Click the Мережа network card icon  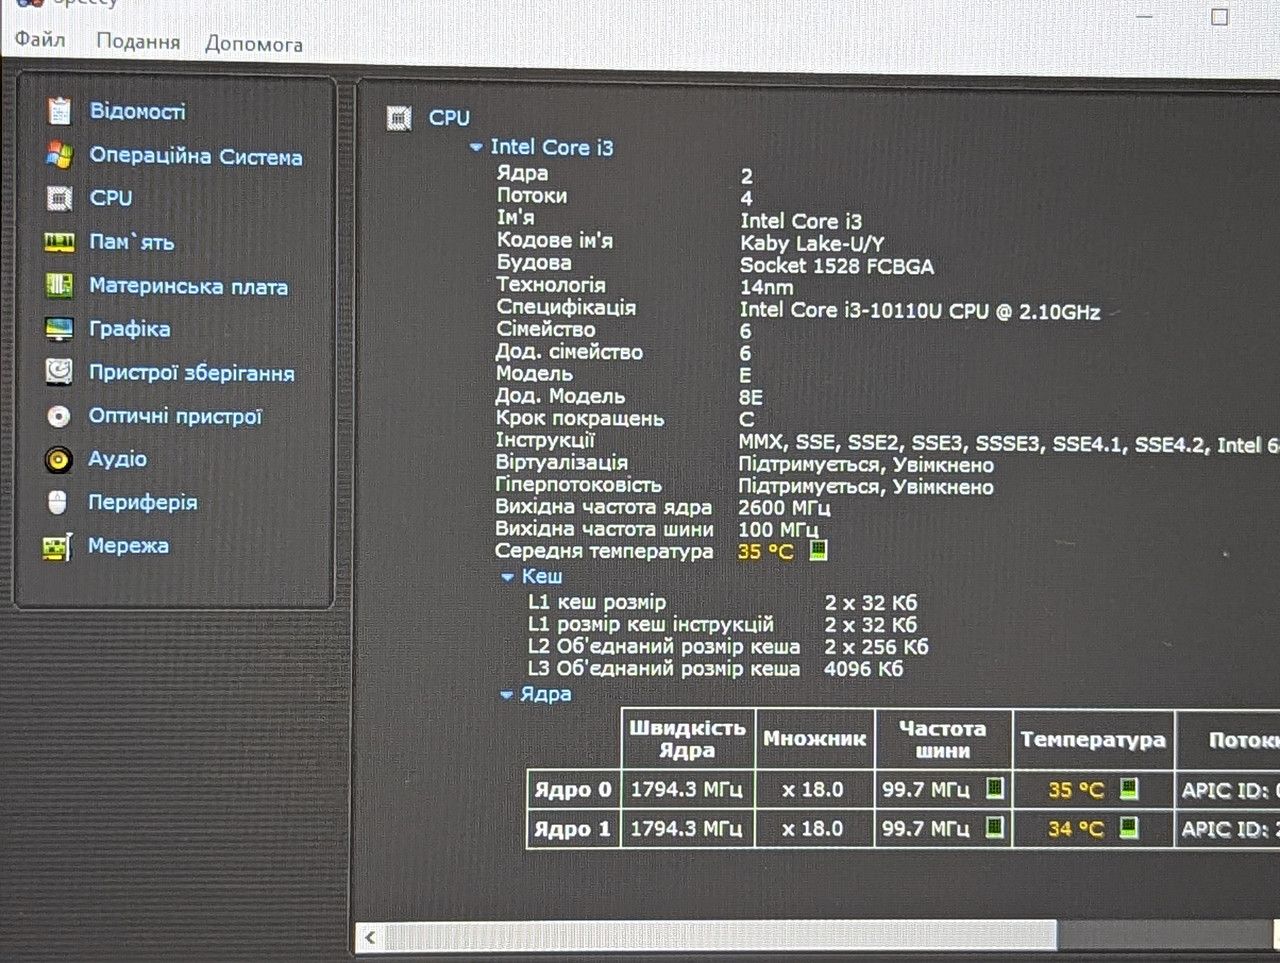(58, 546)
